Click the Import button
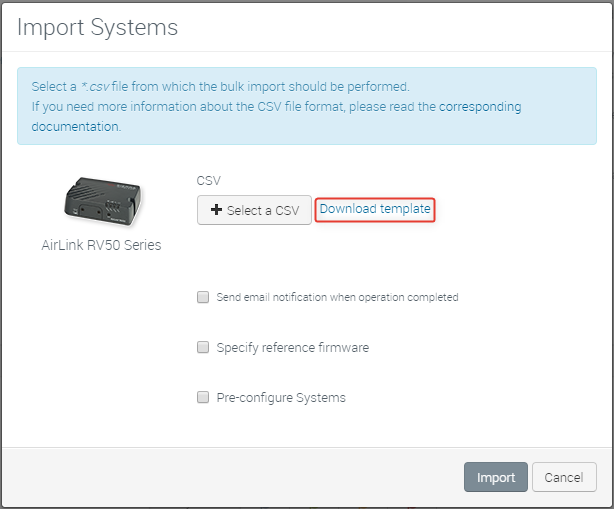This screenshot has height=509, width=614. tap(495, 477)
